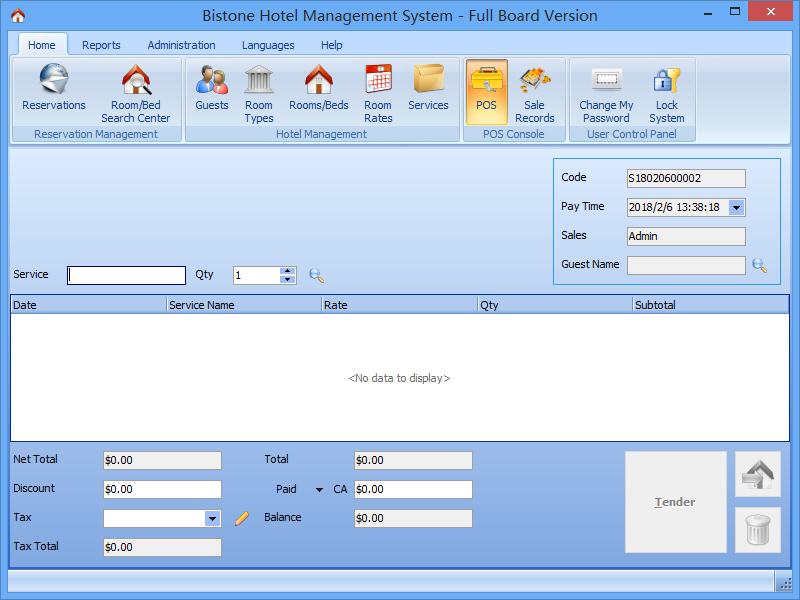
Task: Click the Lock System icon
Action: 667,92
